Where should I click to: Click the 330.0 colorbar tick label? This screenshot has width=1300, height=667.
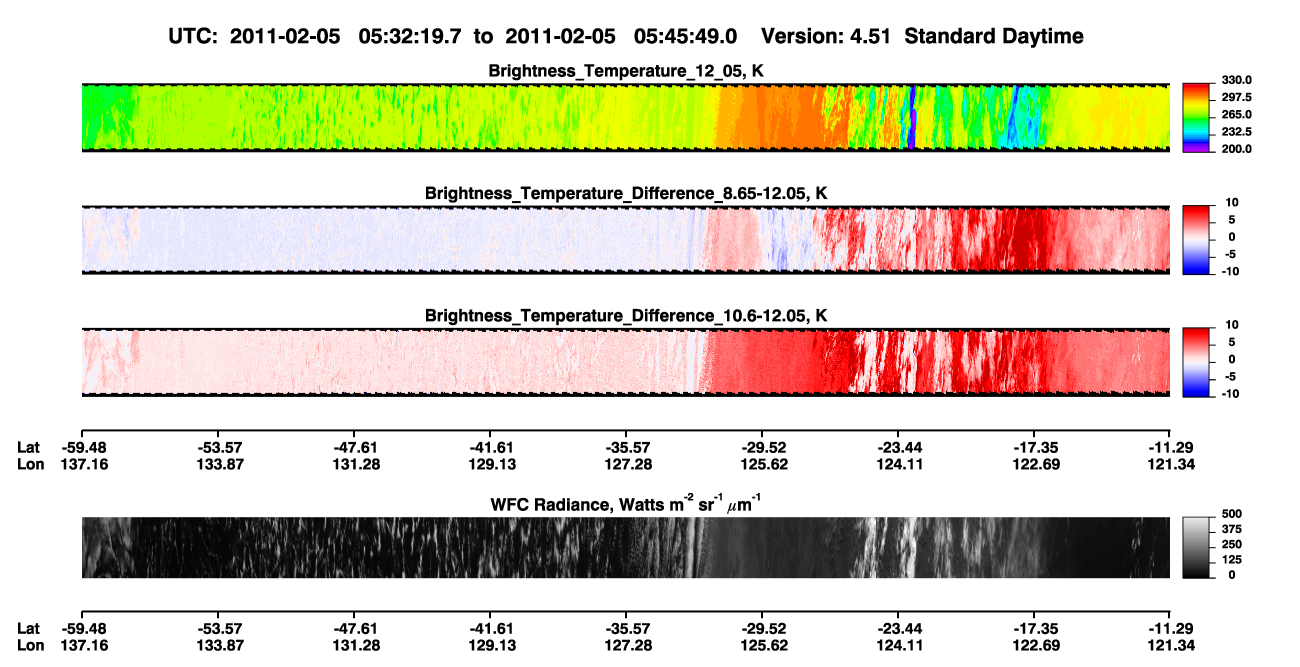(x=1237, y=80)
